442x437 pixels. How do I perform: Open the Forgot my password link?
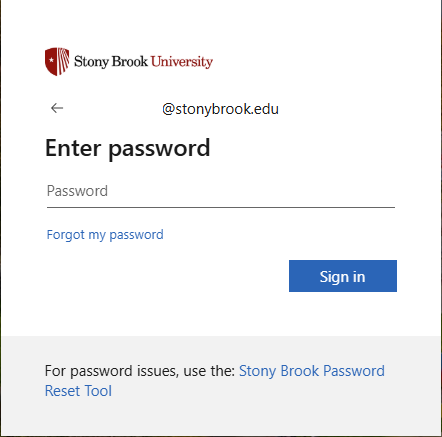pyautogui.click(x=105, y=235)
